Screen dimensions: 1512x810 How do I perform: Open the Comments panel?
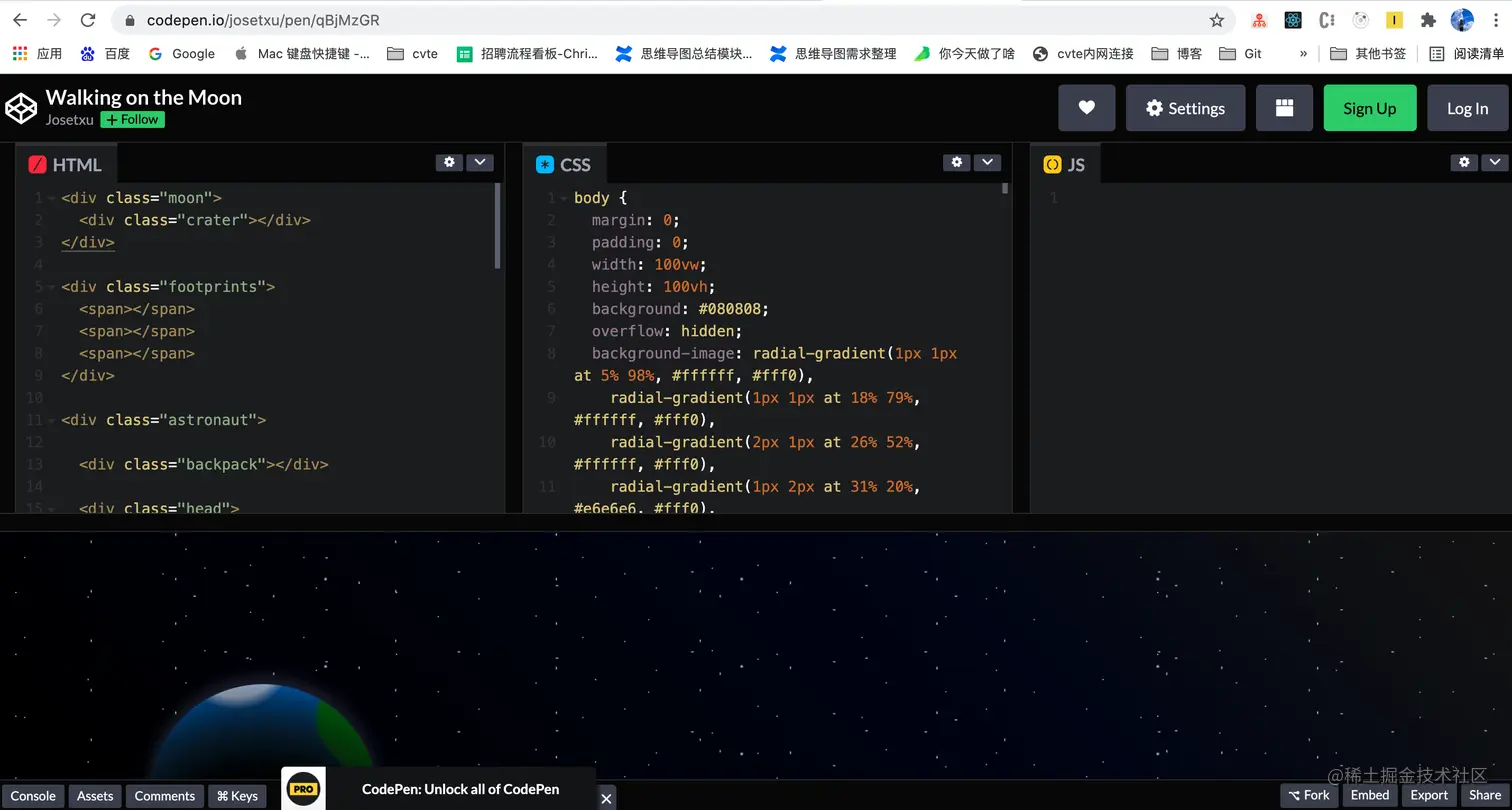click(x=165, y=796)
